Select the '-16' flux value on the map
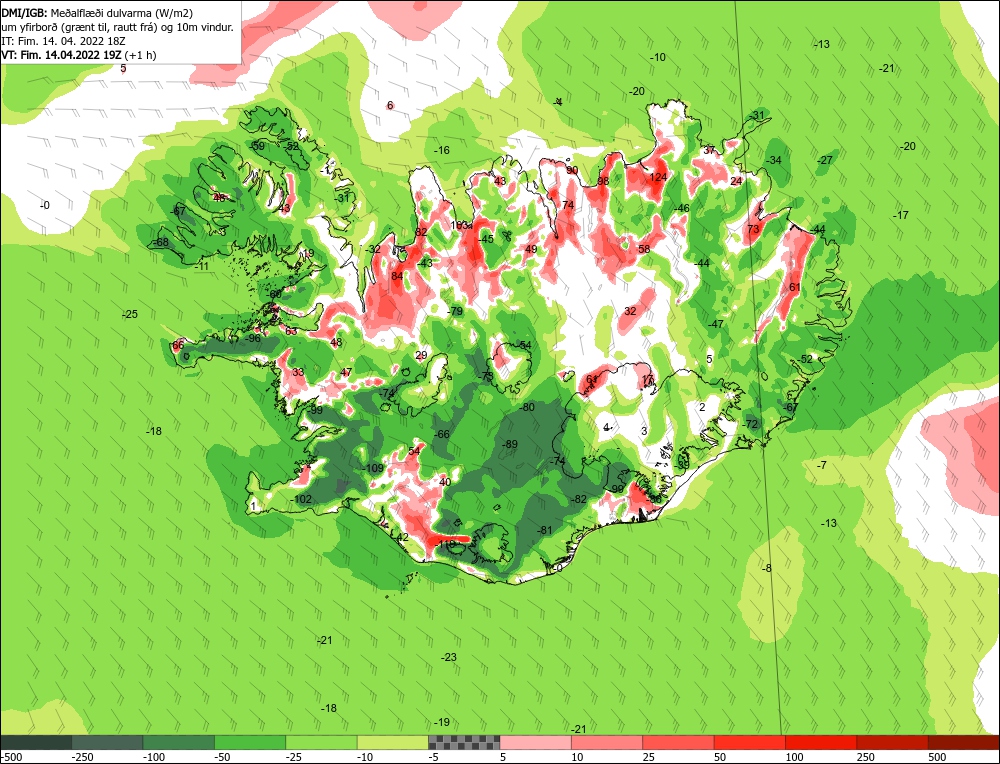 coord(441,151)
